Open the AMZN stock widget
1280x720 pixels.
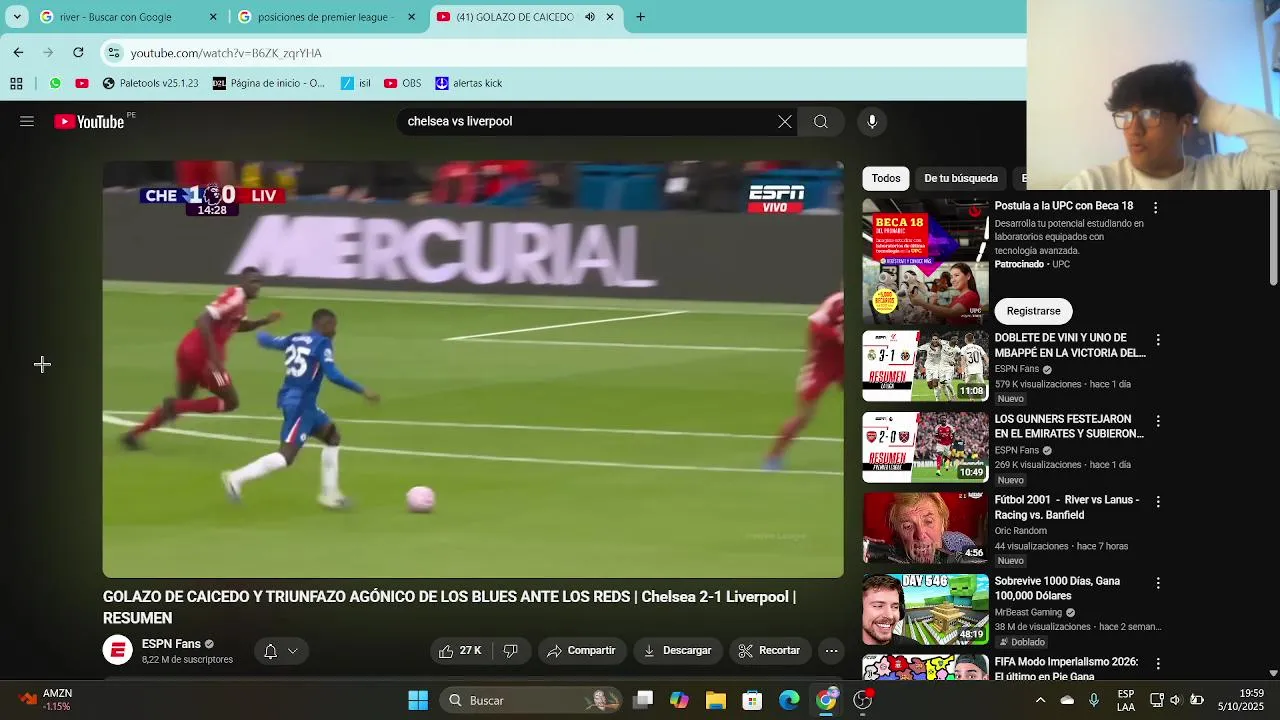tap(45, 700)
